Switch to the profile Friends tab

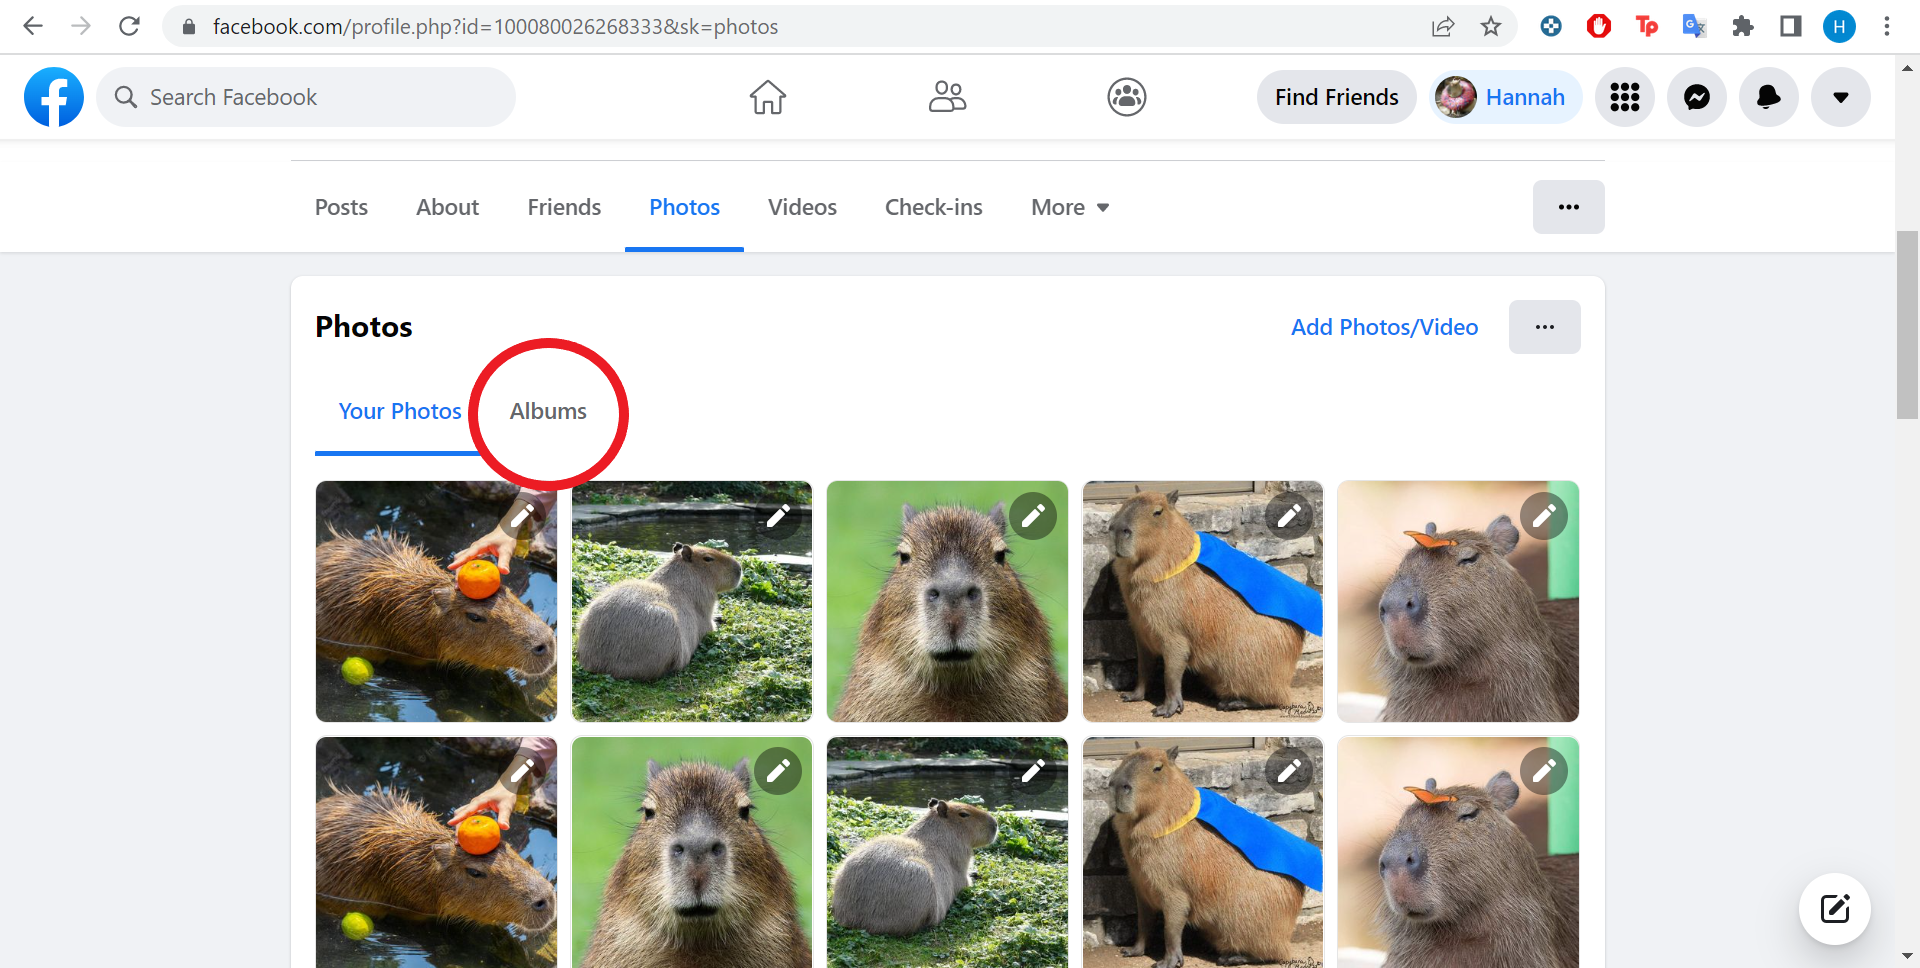coord(564,207)
